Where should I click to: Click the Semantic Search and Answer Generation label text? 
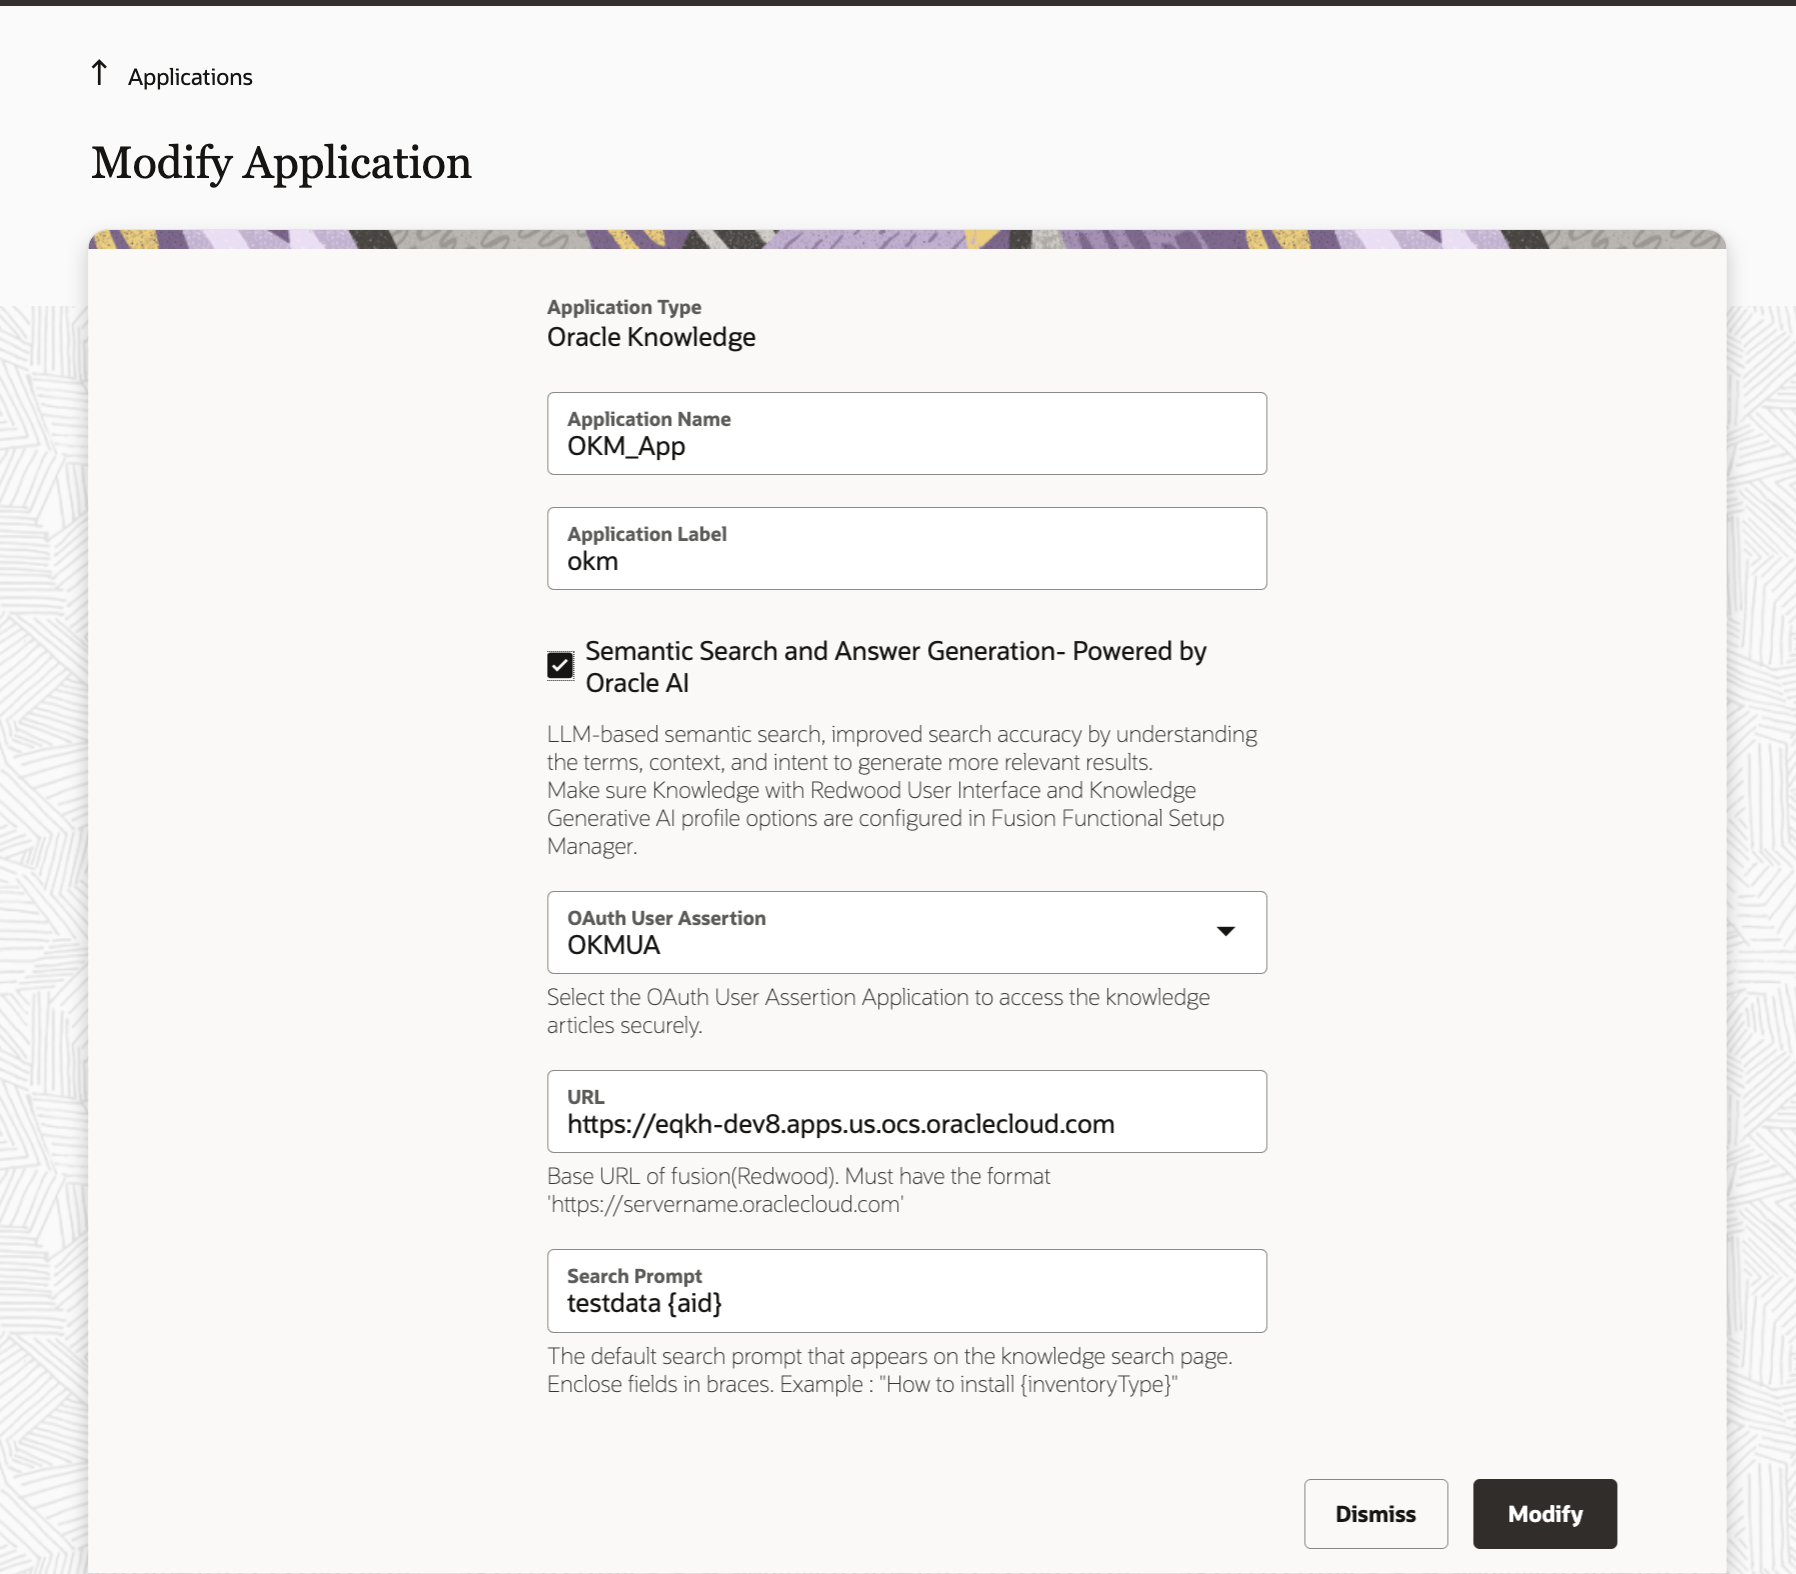tap(896, 667)
